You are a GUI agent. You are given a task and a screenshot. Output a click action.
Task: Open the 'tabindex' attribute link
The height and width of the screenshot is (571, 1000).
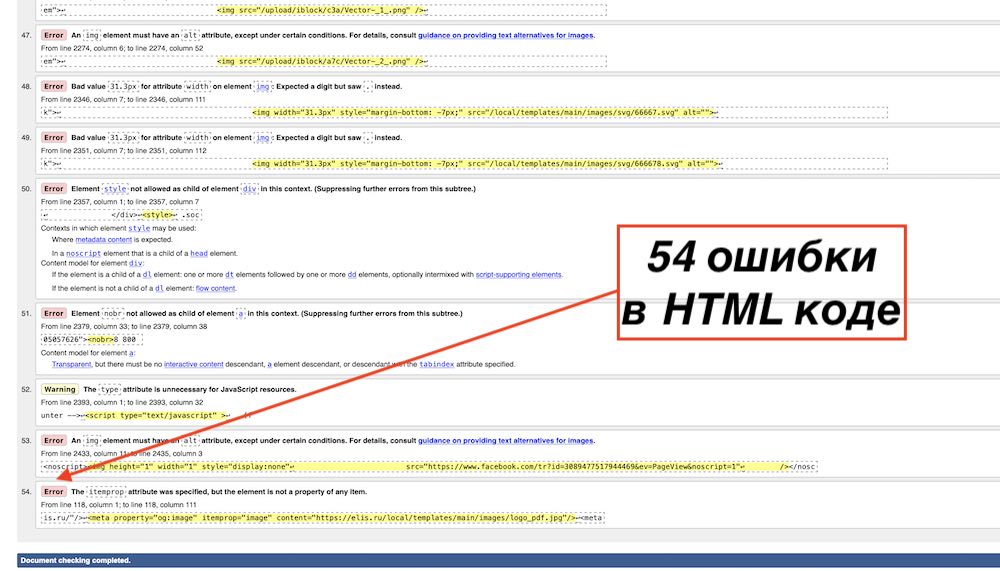pos(436,364)
